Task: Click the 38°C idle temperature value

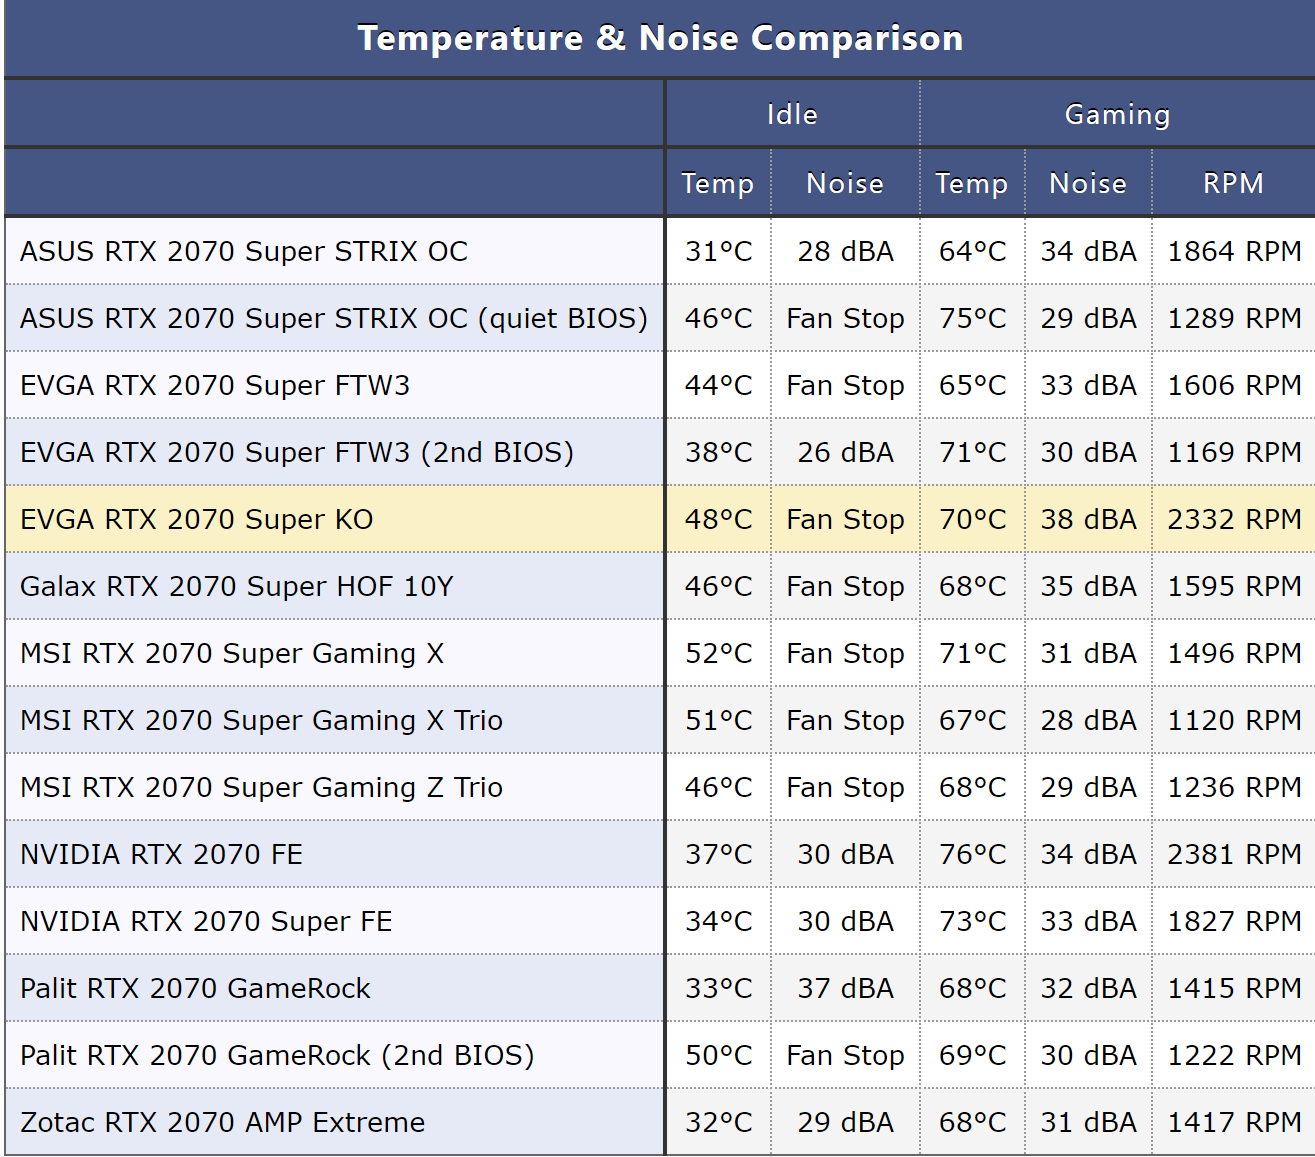Action: [x=718, y=452]
